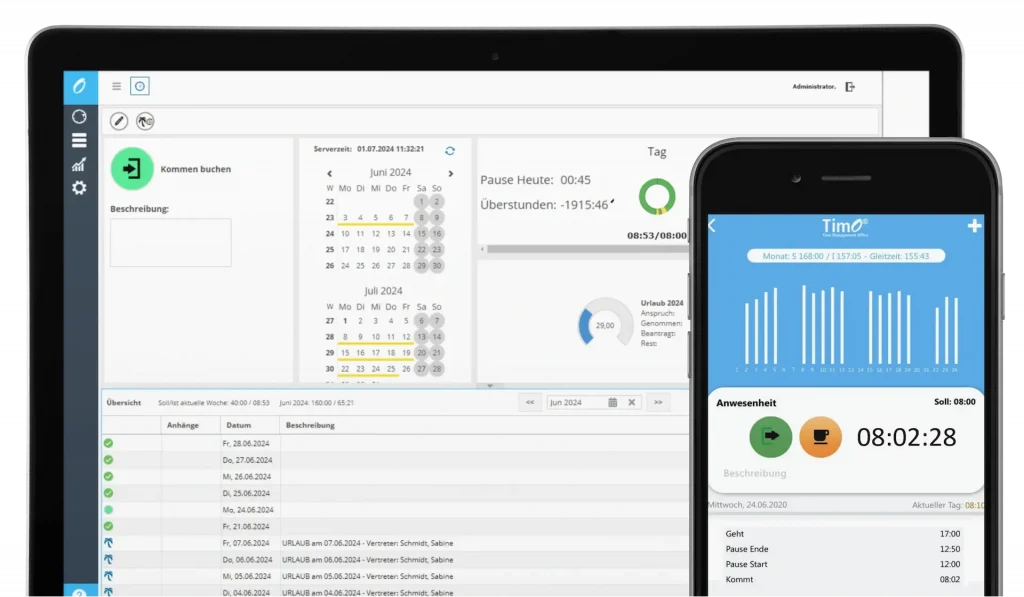1024x597 pixels.
Task: Click the pencil edit icon in toolbar
Action: point(119,121)
